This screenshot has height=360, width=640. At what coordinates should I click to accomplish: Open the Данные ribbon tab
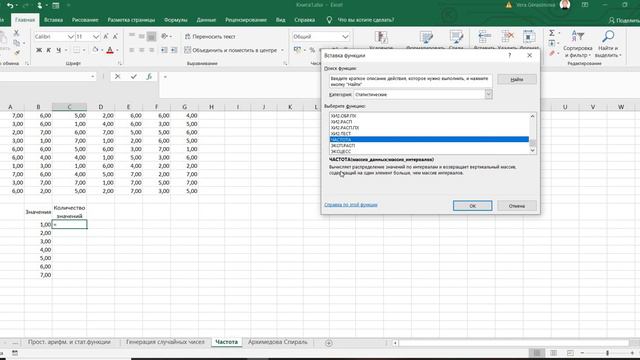point(206,20)
